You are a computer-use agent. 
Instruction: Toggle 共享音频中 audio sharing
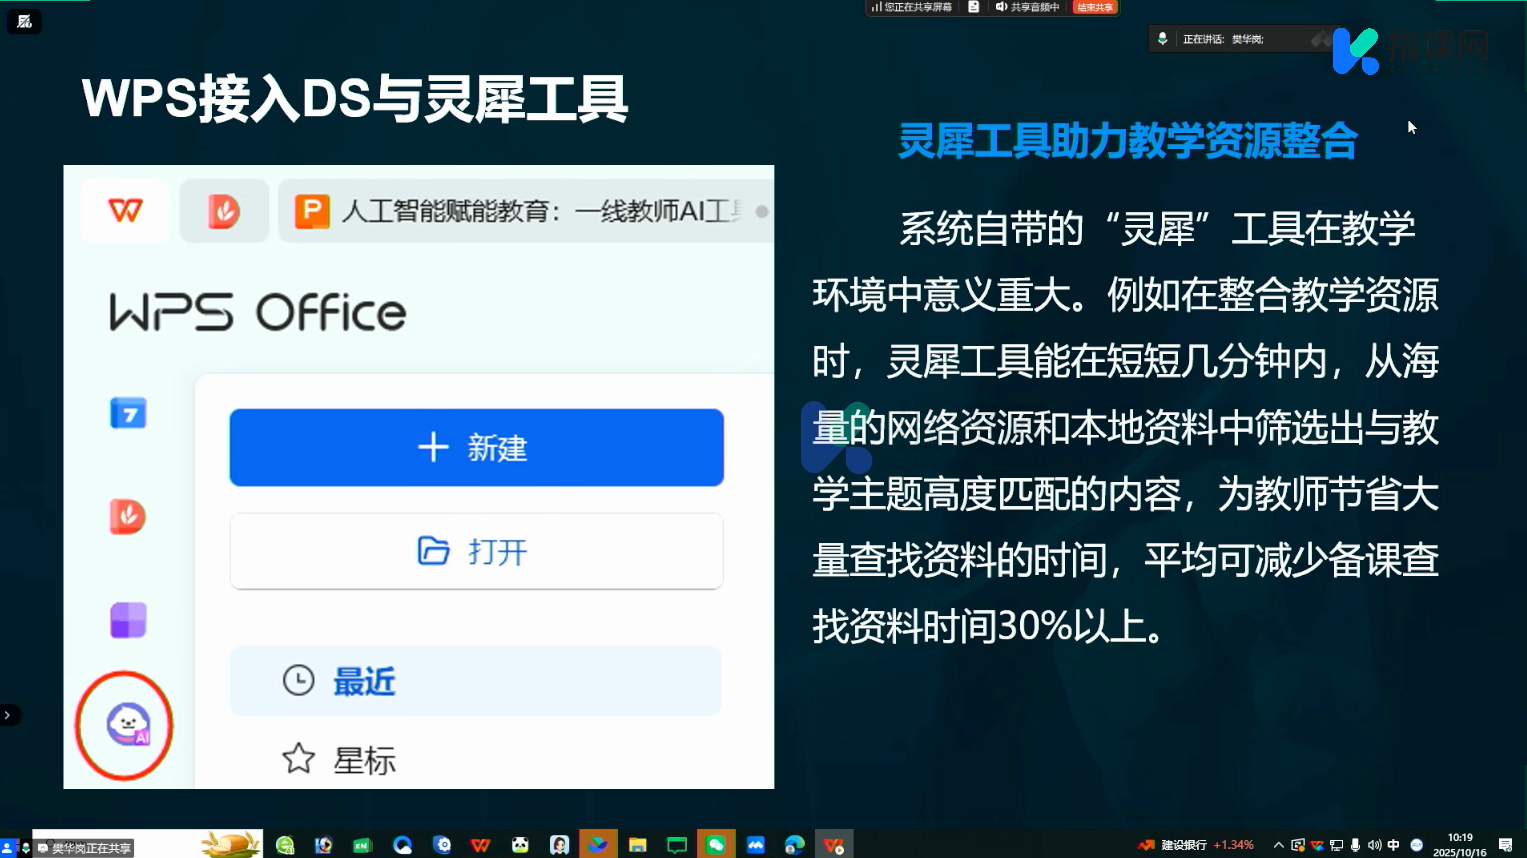tap(1028, 7)
